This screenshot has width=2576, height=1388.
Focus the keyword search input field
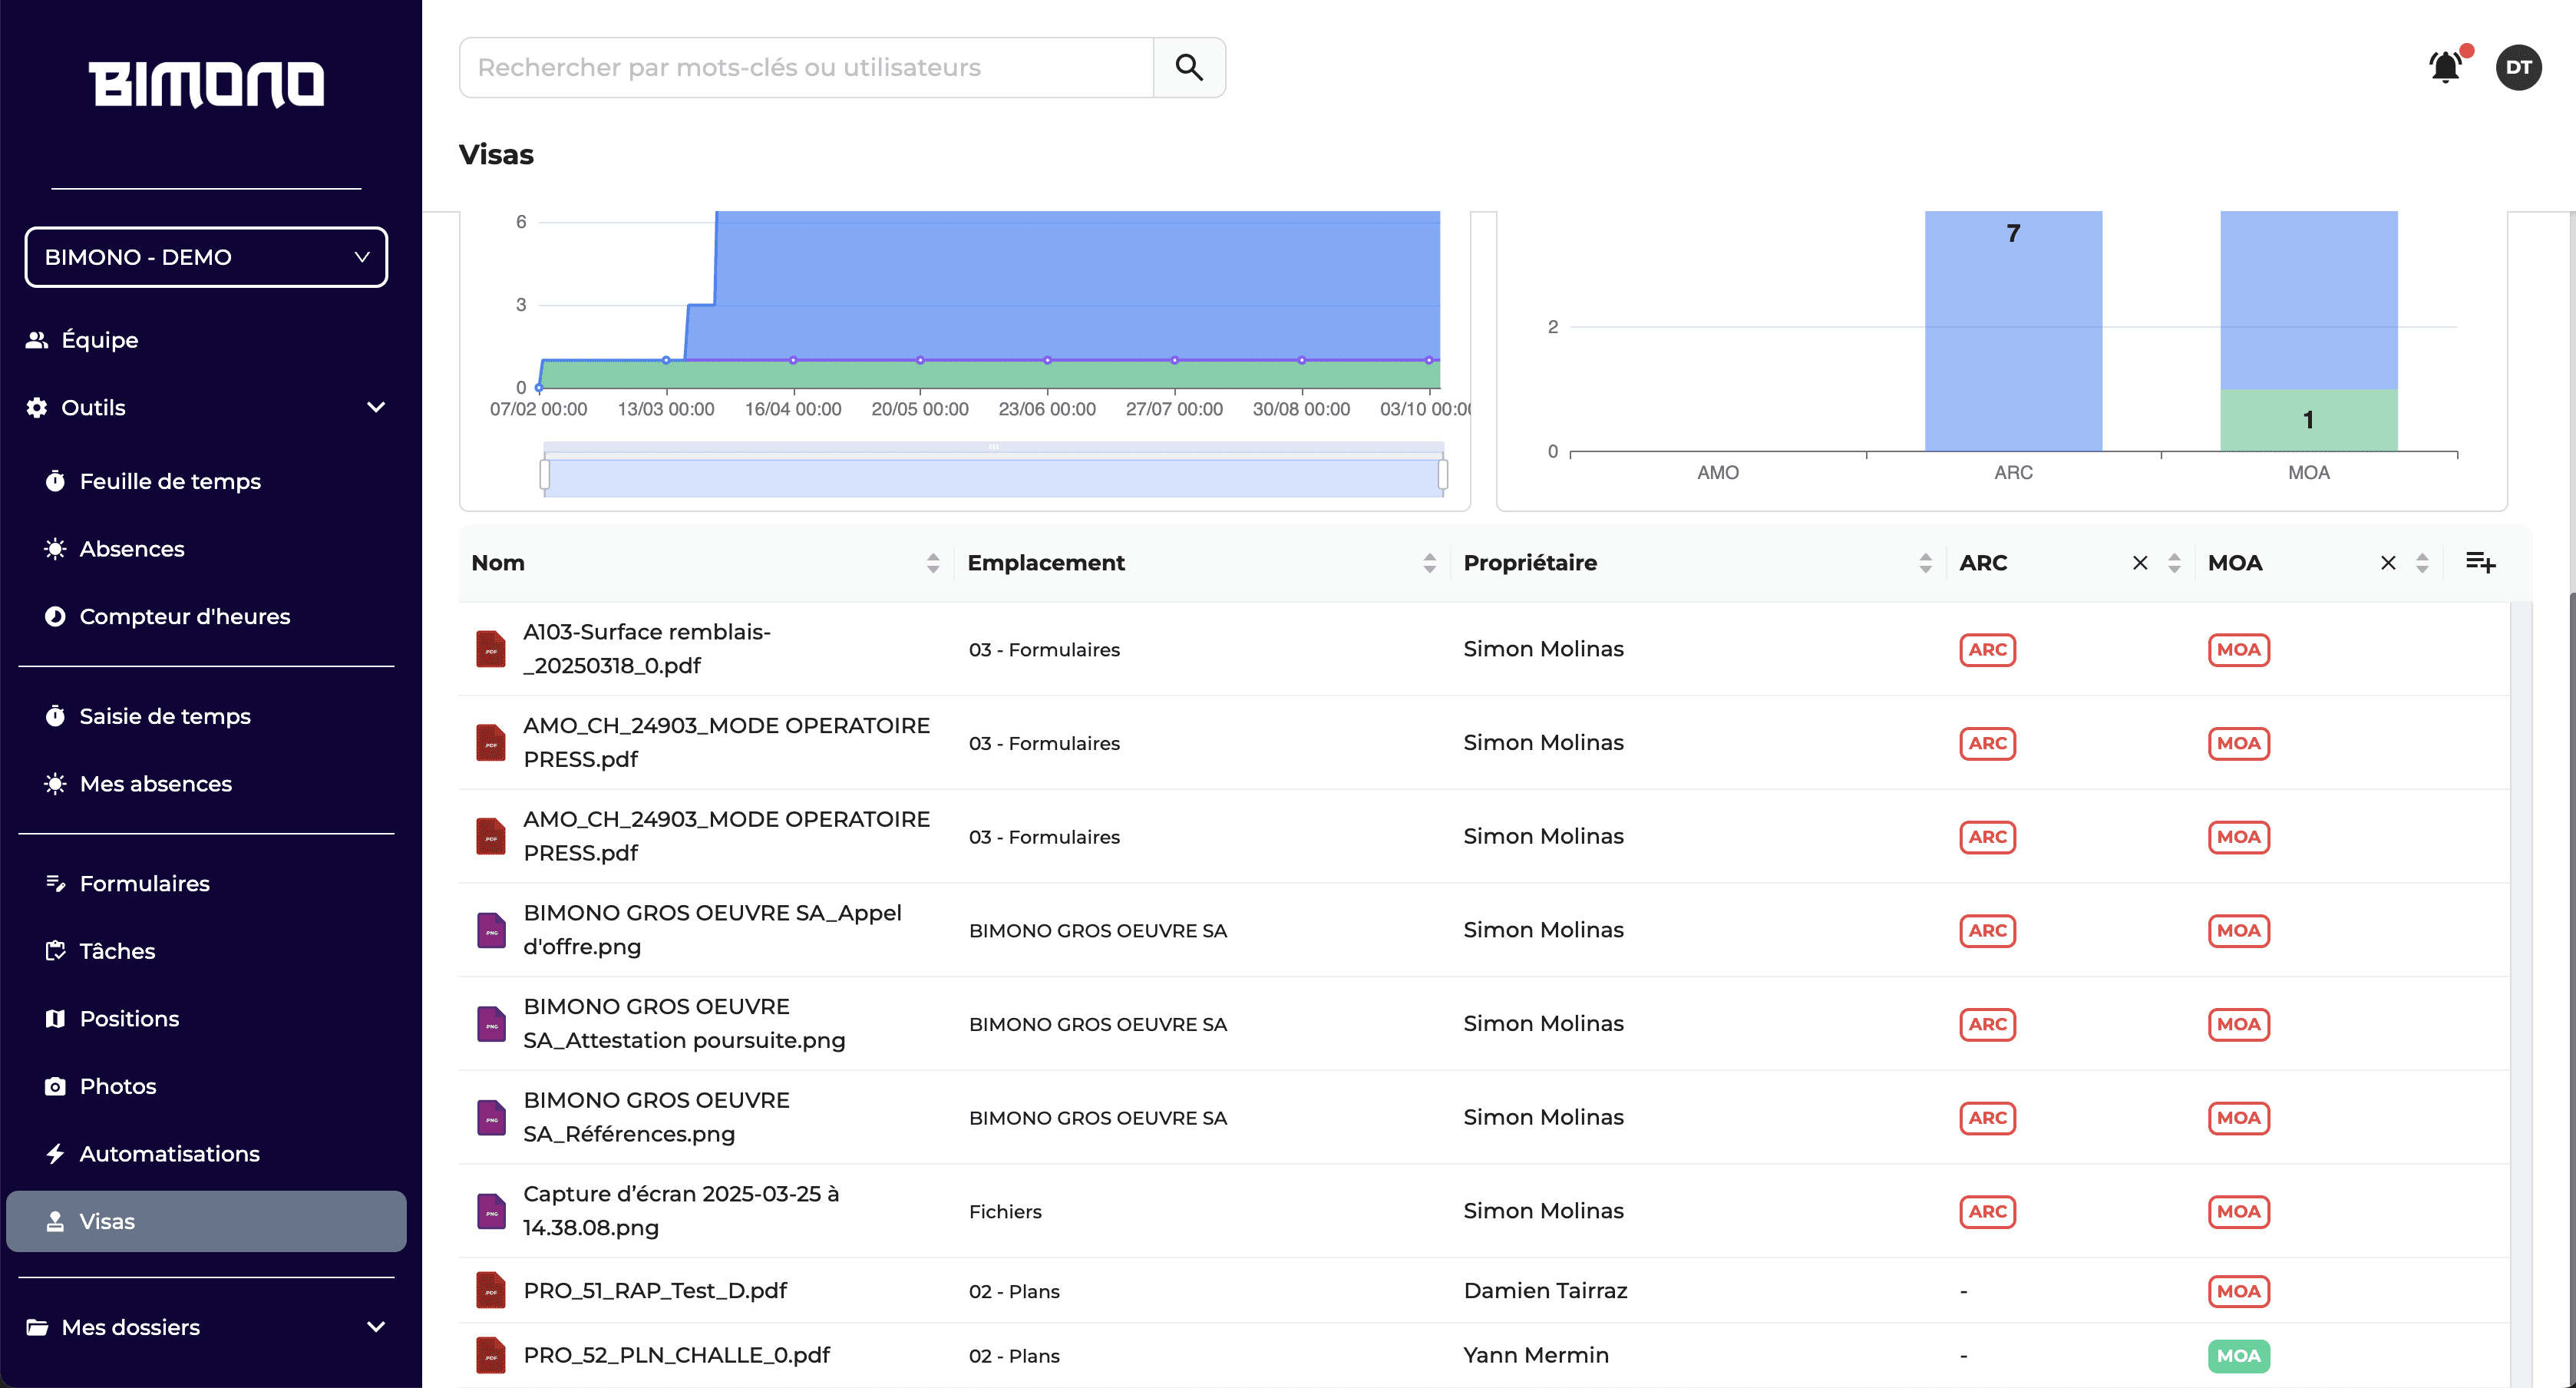coord(806,67)
